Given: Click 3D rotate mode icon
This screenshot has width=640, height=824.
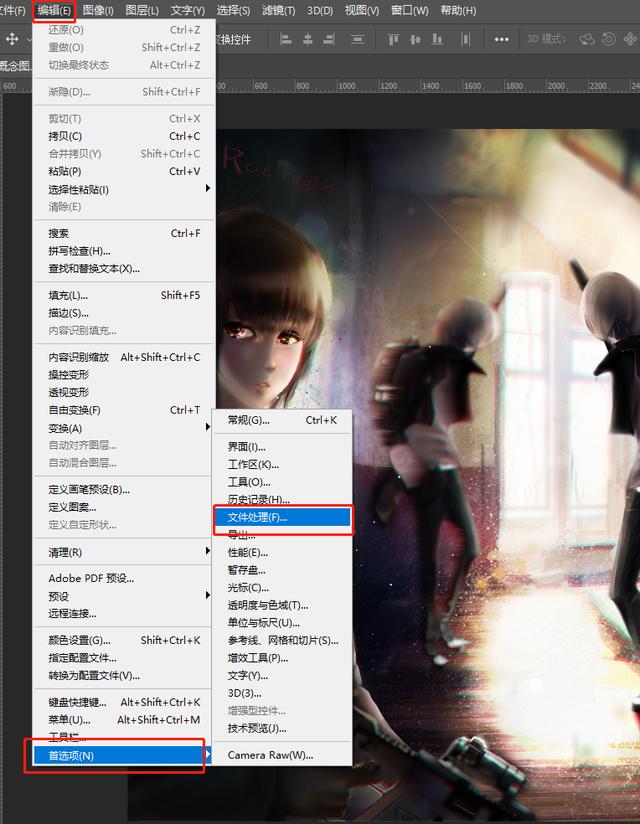Looking at the screenshot, I should [586, 39].
